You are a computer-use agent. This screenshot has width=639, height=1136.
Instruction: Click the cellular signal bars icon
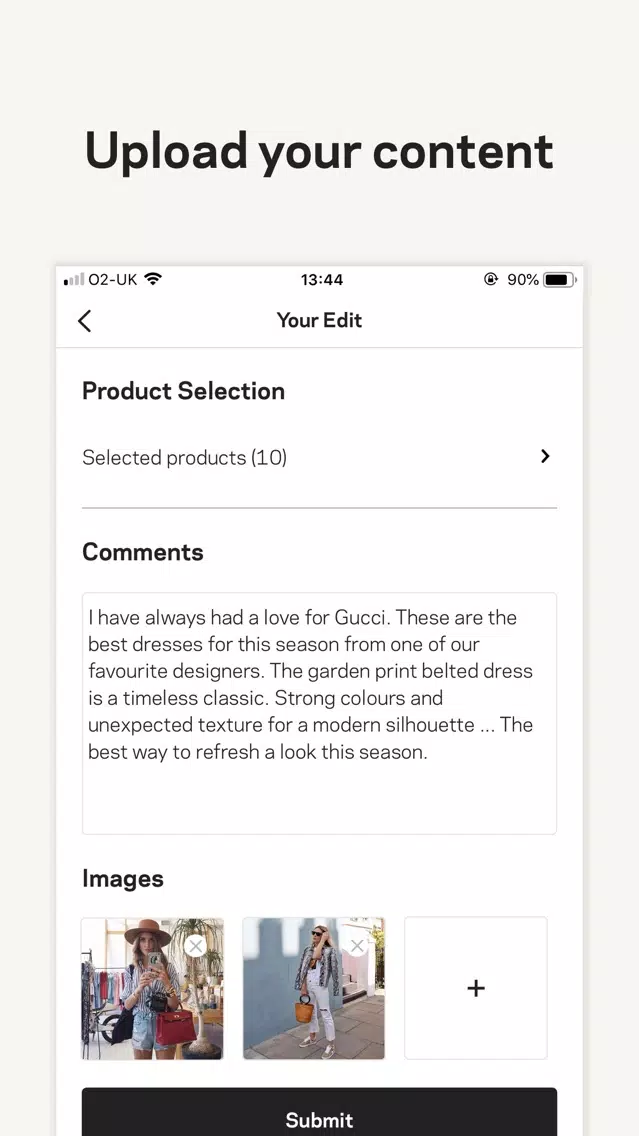(x=74, y=280)
